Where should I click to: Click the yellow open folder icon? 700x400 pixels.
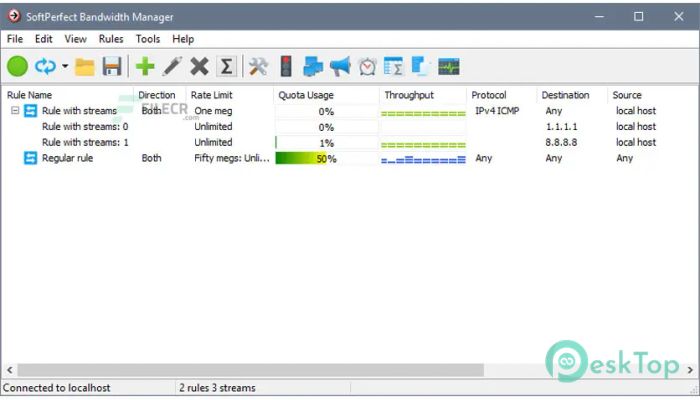point(85,67)
